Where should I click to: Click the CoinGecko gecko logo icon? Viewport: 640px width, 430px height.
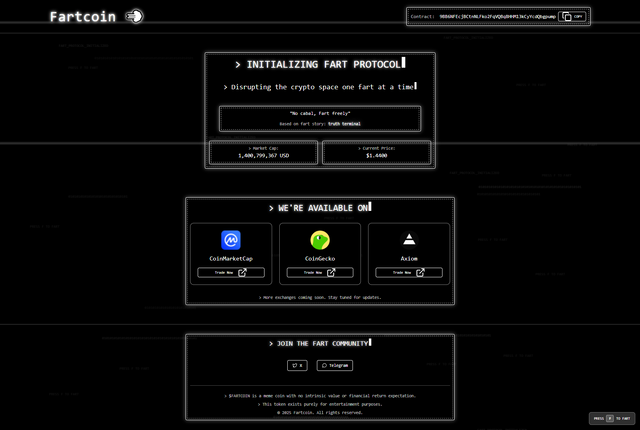[x=320, y=240]
